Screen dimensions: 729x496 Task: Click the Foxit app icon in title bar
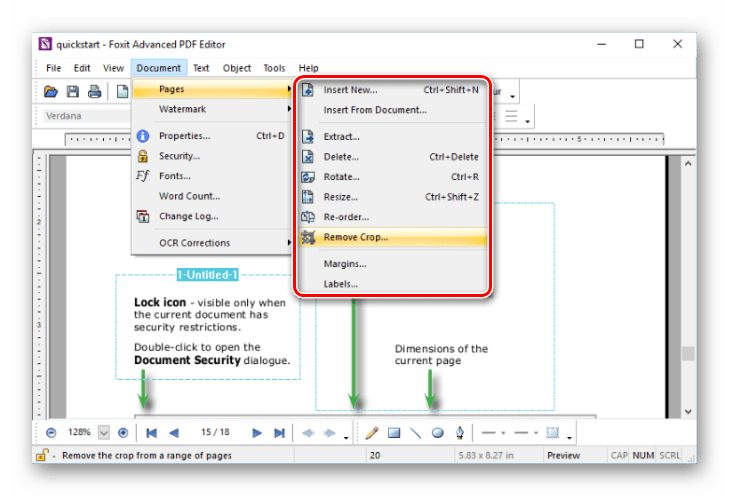(45, 44)
